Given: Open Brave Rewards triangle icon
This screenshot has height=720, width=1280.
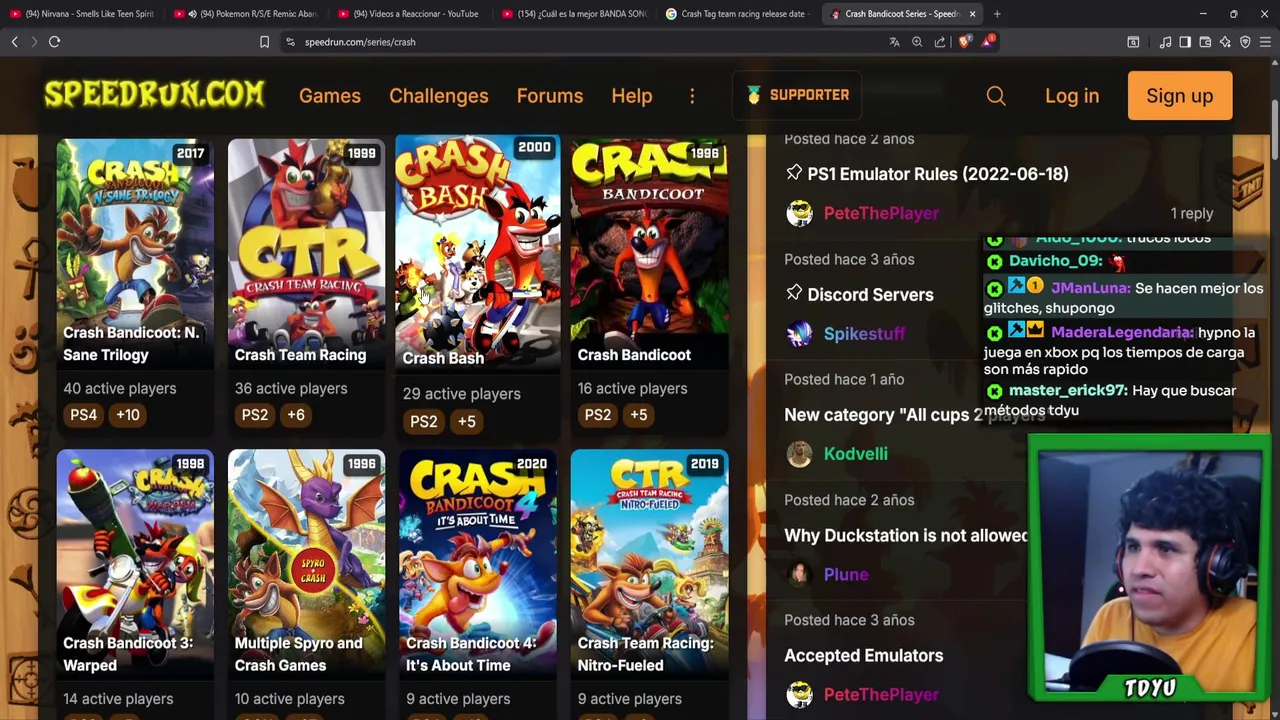Looking at the screenshot, I should coord(988,41).
